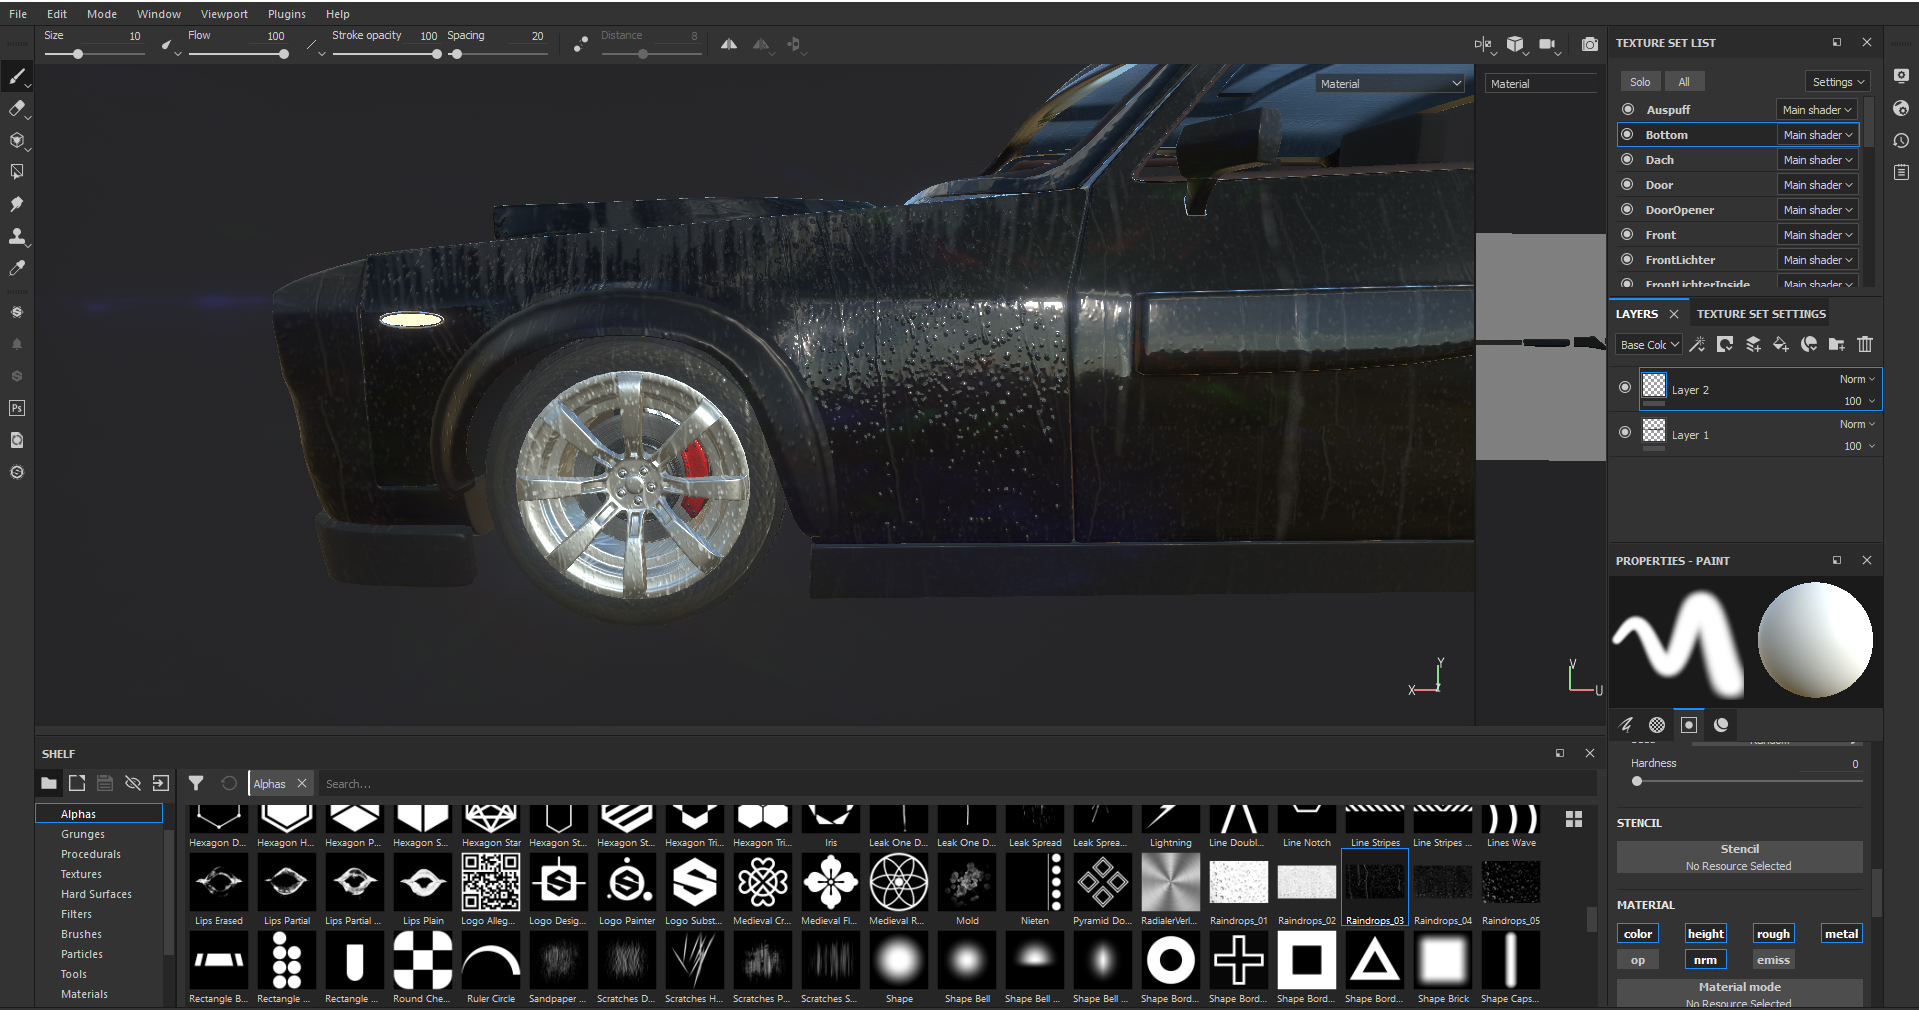Hide Layer 1 using its visibility toggle
Viewport: 1919px width, 1010px height.
1625,432
